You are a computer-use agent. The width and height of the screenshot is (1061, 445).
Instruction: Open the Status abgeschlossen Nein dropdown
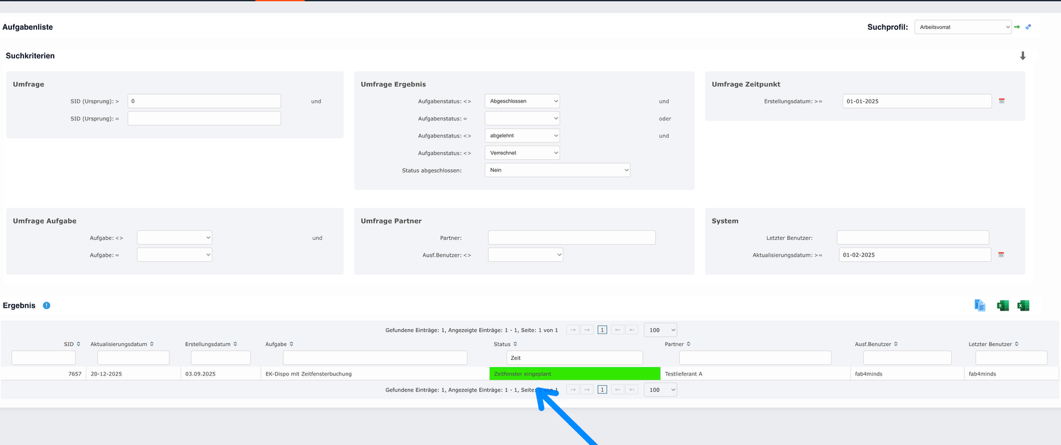tap(557, 170)
